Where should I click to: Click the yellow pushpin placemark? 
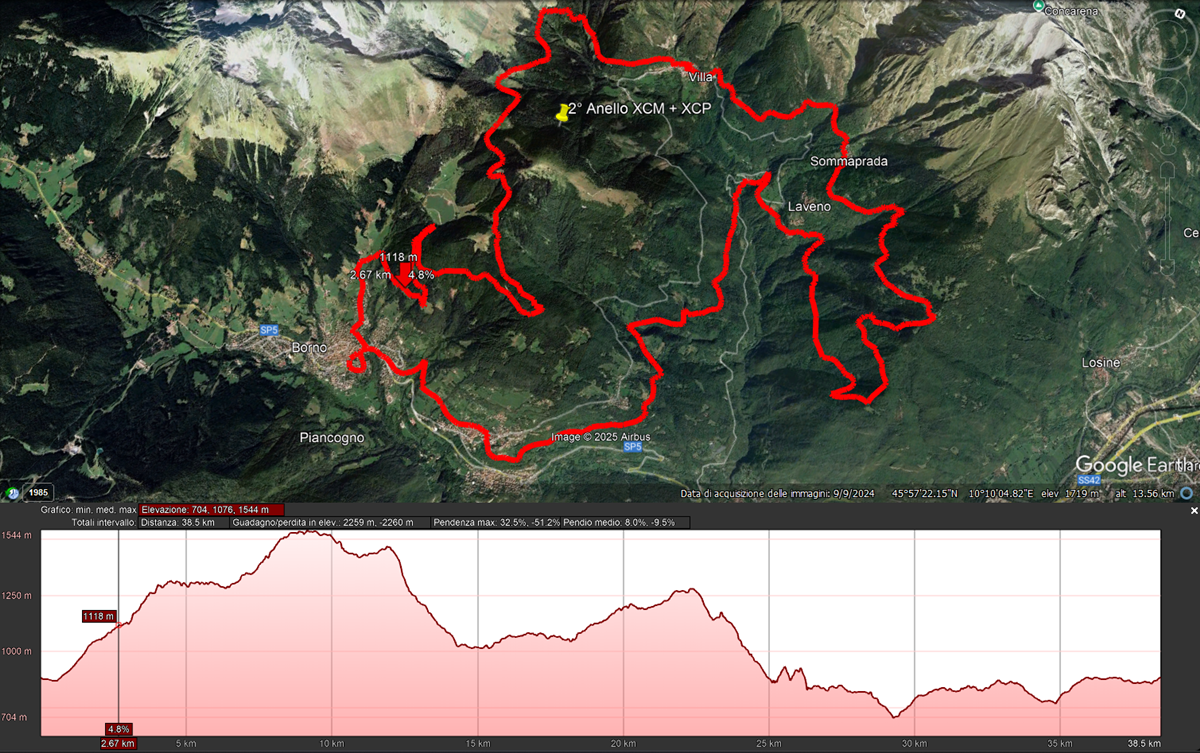click(x=563, y=112)
